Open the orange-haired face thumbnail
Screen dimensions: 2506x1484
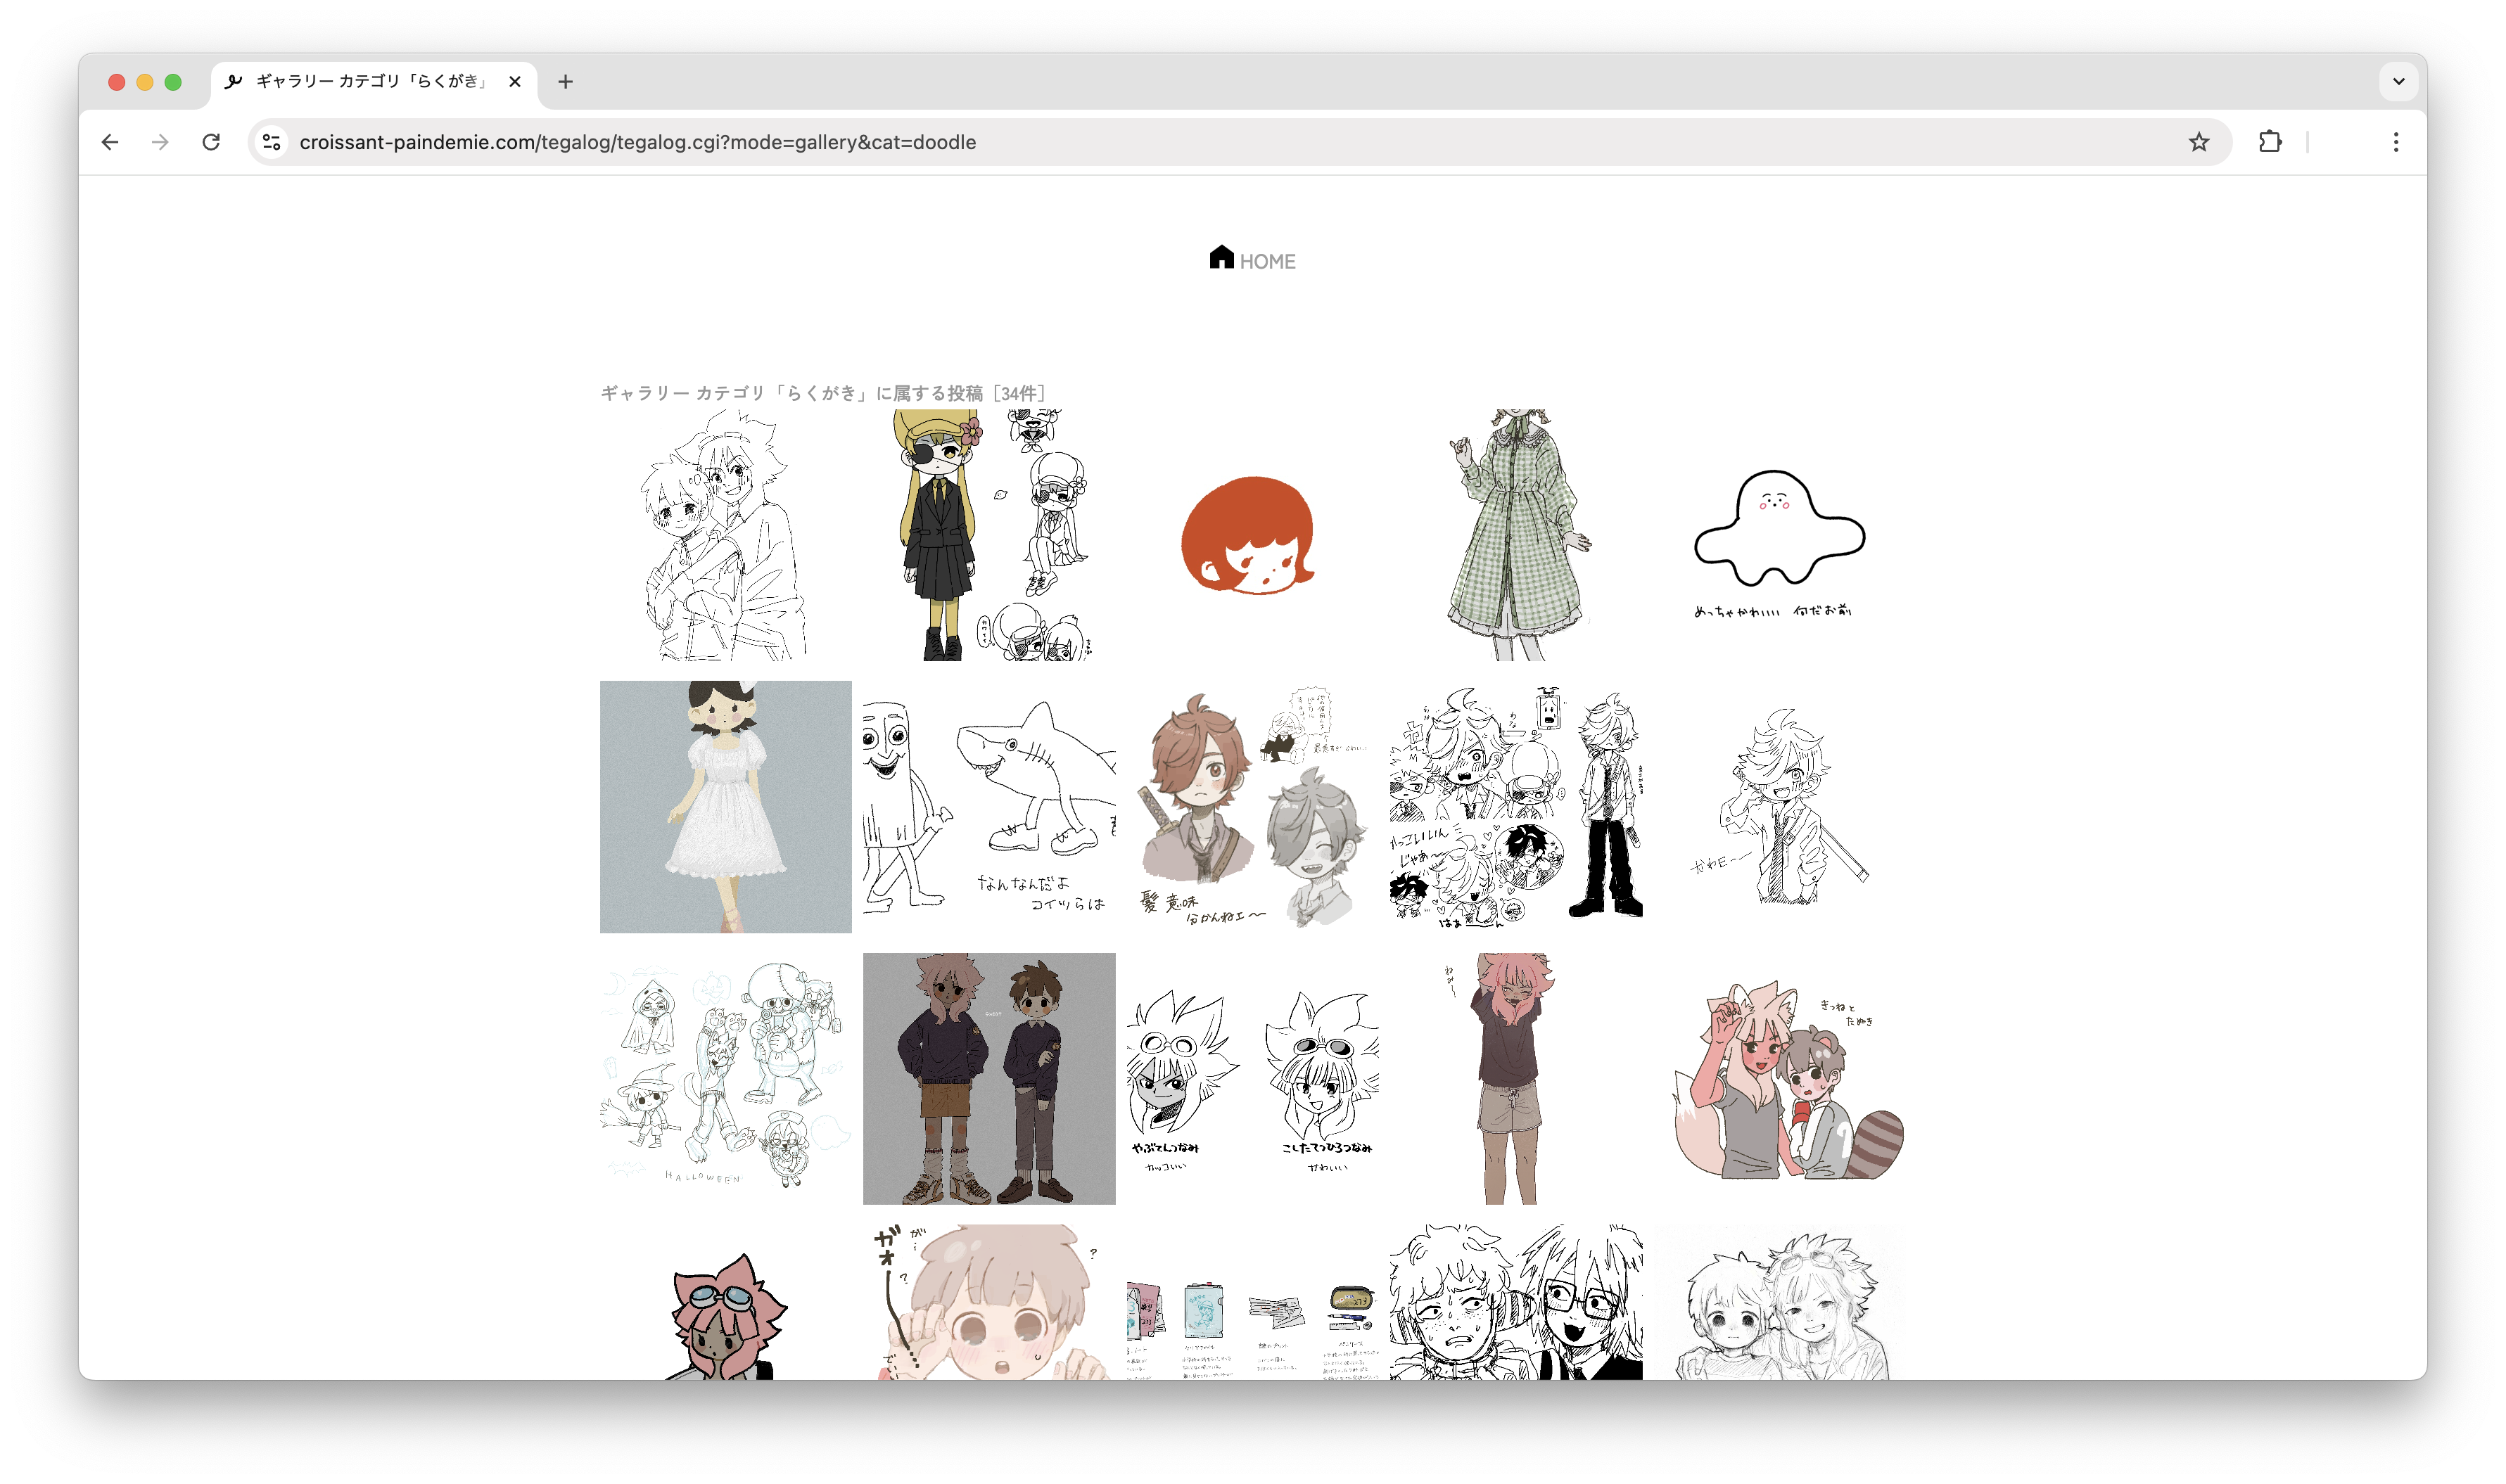coord(1250,535)
